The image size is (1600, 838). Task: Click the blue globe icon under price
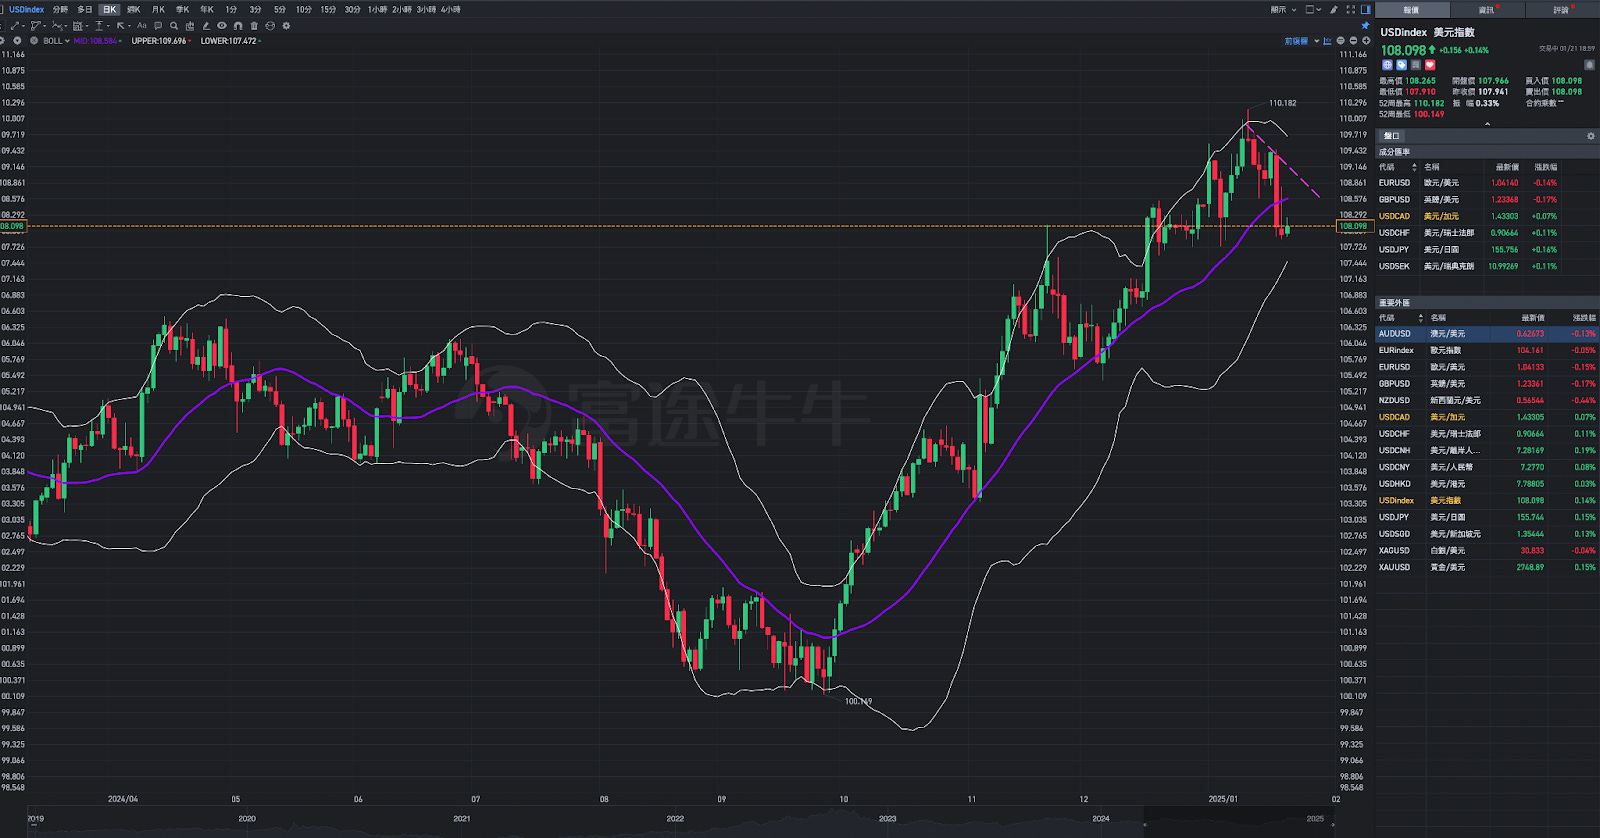[1387, 65]
